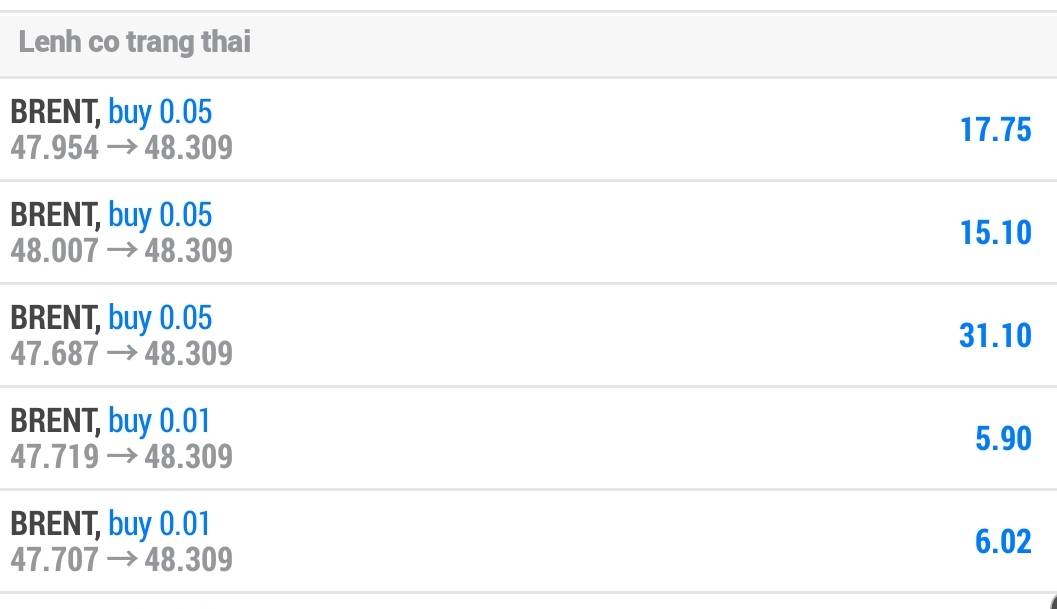The image size is (1057, 609).
Task: Select the profit value 5.90
Action: tap(1003, 438)
